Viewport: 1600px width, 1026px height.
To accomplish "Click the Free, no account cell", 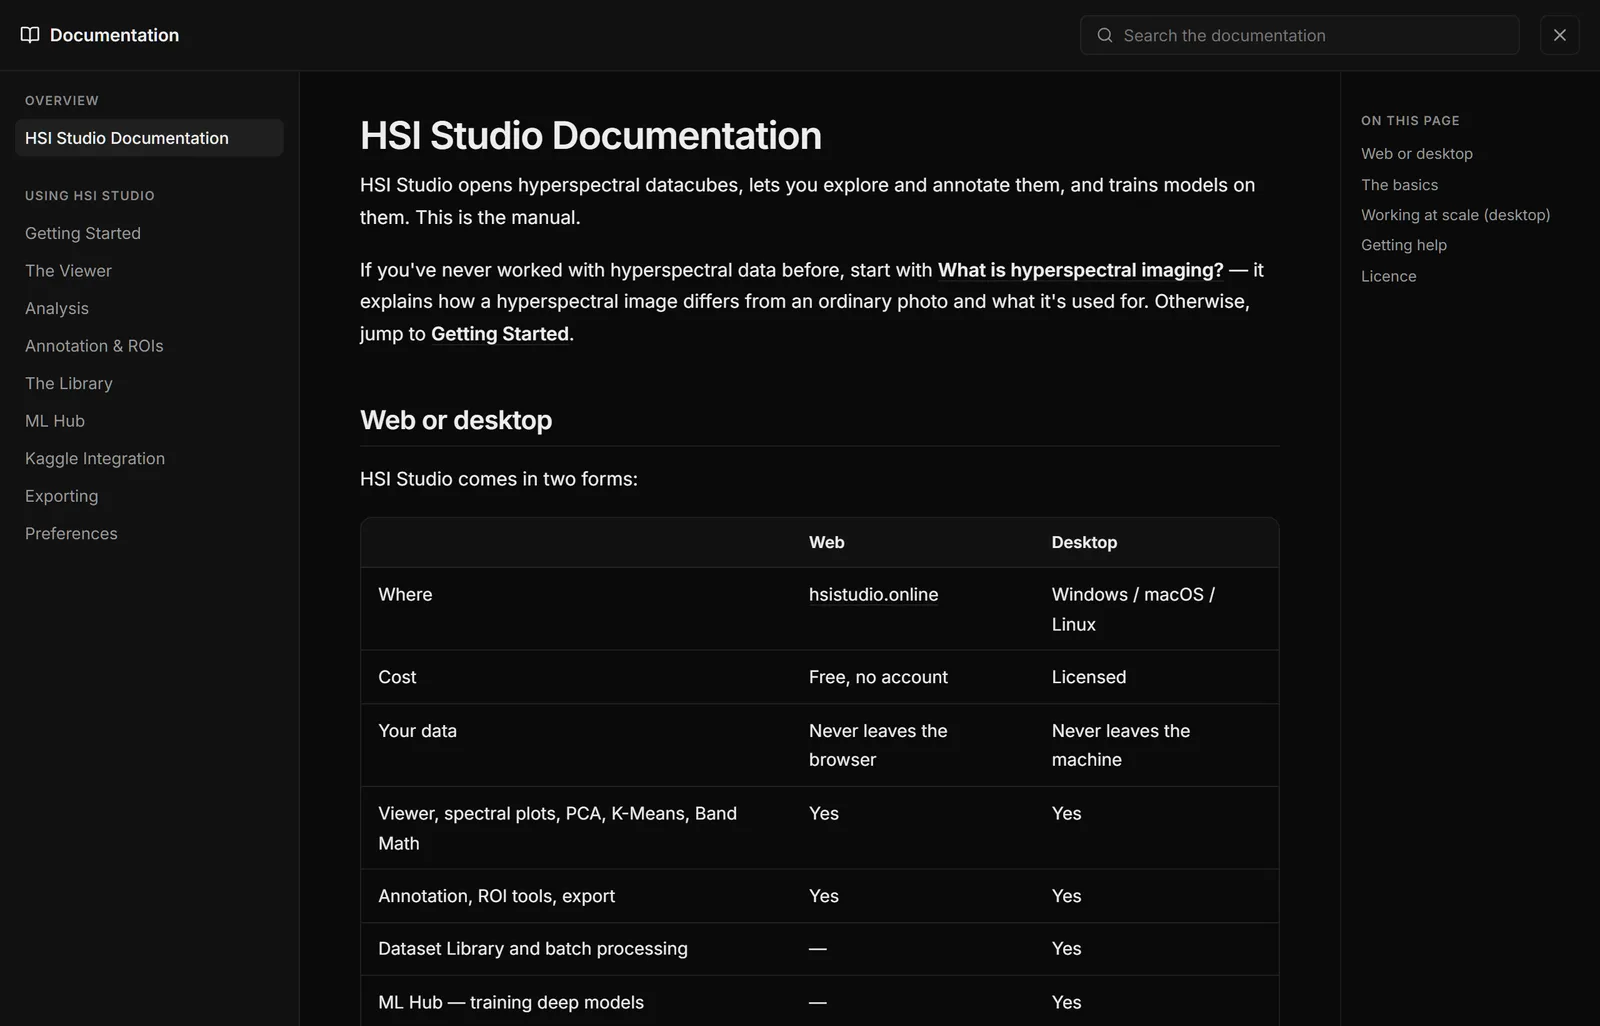I will (x=878, y=677).
